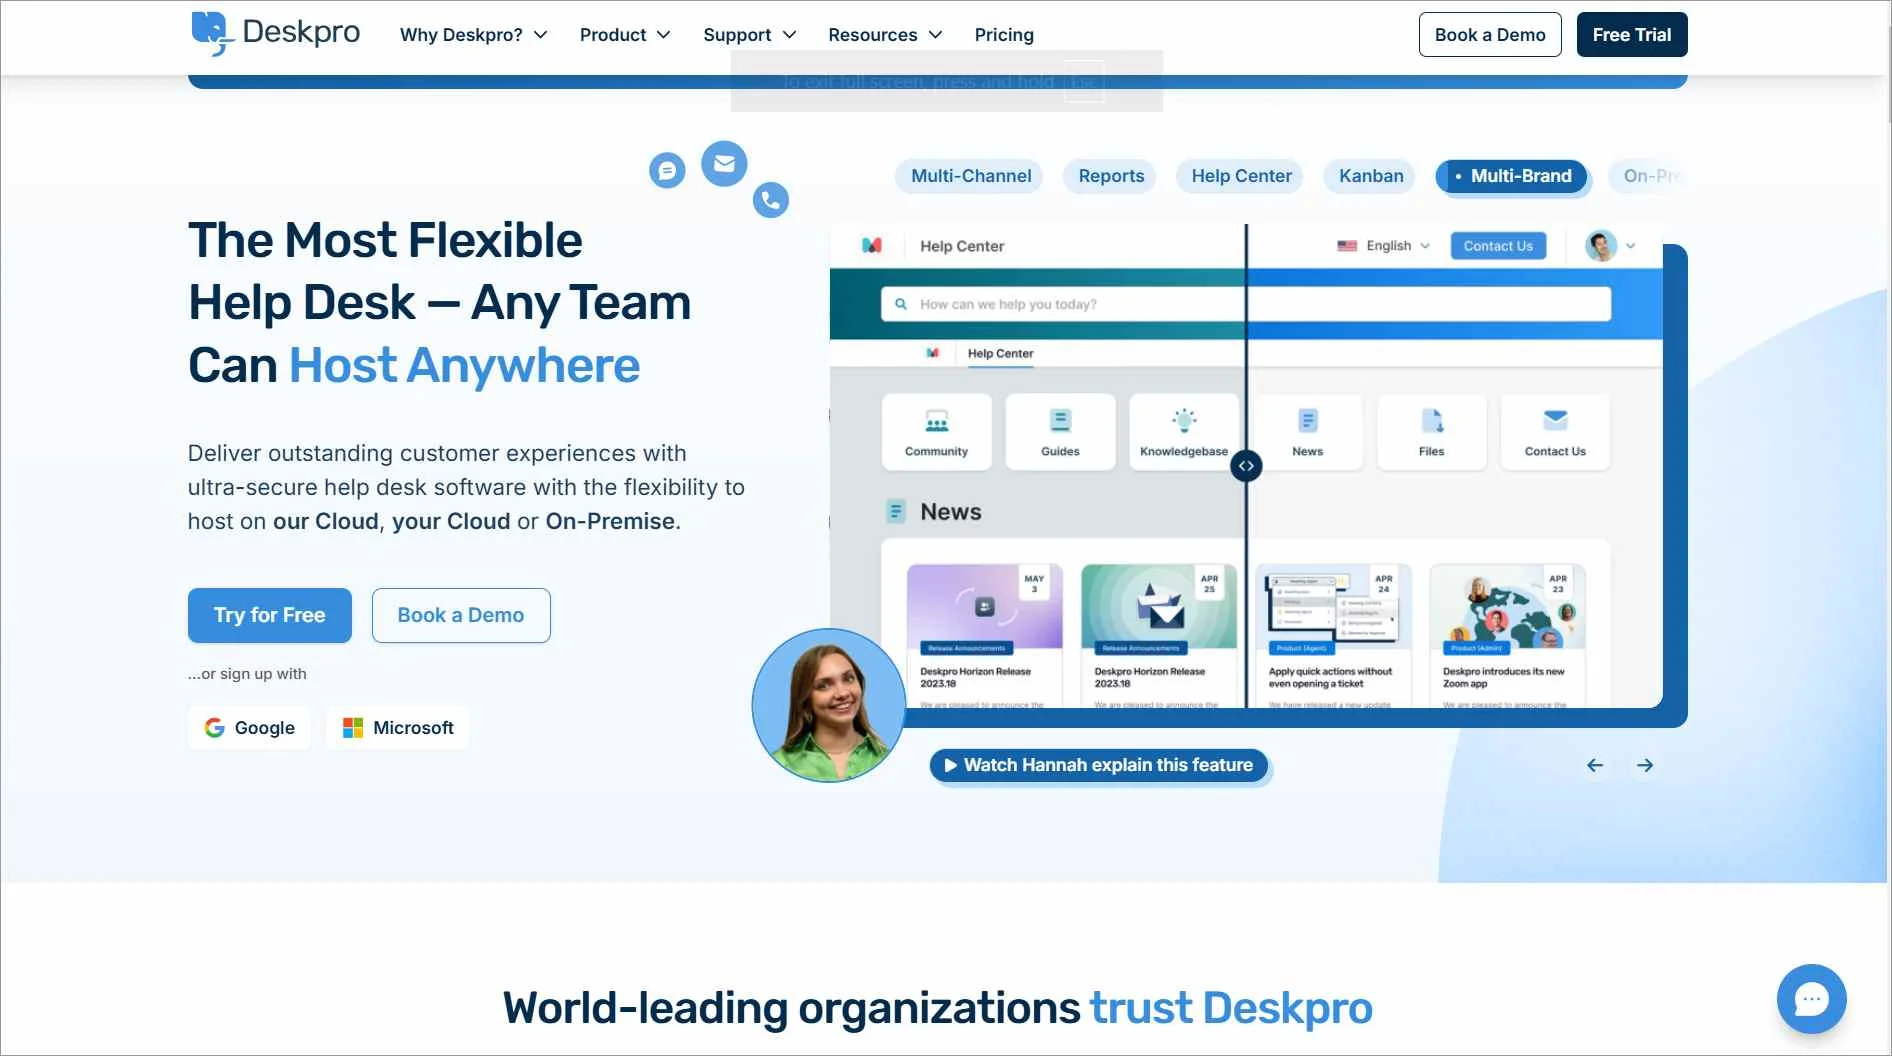Image resolution: width=1892 pixels, height=1056 pixels.
Task: Click Hannah's circular portrait photo
Action: tap(828, 705)
